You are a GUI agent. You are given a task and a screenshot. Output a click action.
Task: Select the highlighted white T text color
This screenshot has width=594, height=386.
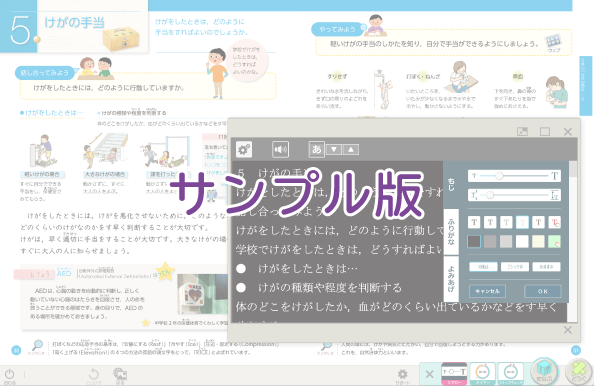522,222
